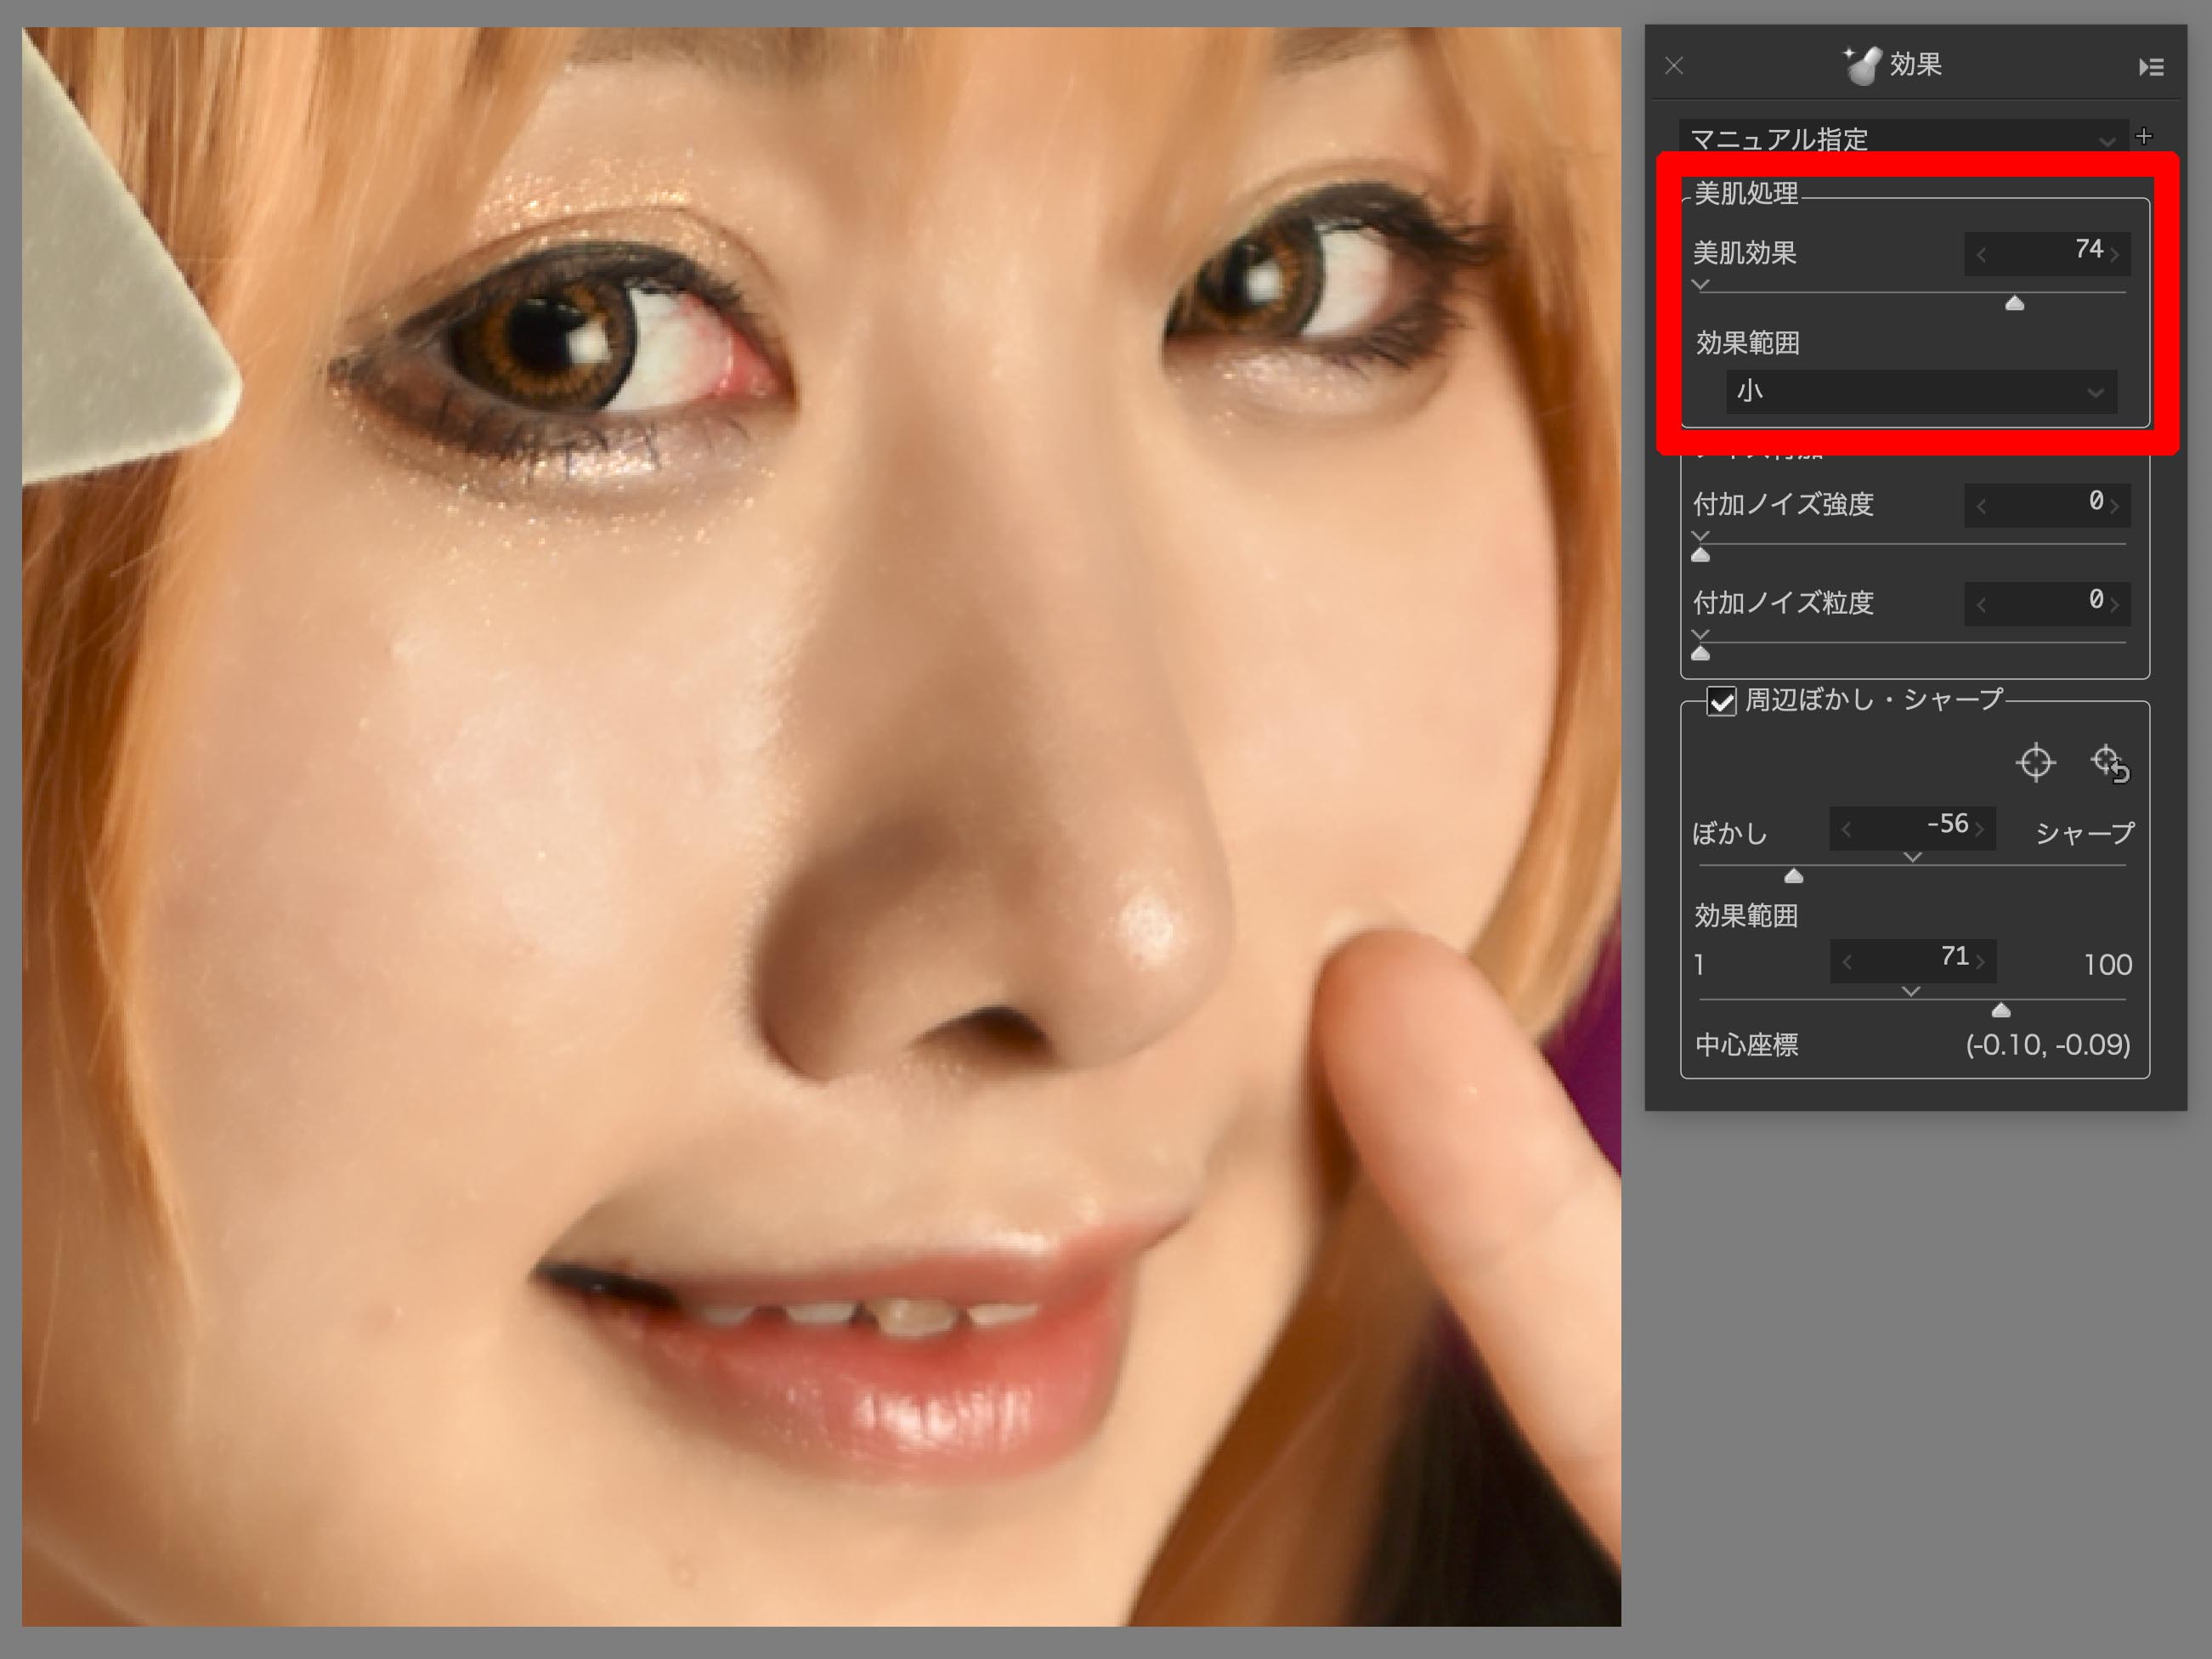The image size is (2212, 1659).
Task: Increase 付加ノイズ強度 using the right arrow
Action: [x=2115, y=505]
